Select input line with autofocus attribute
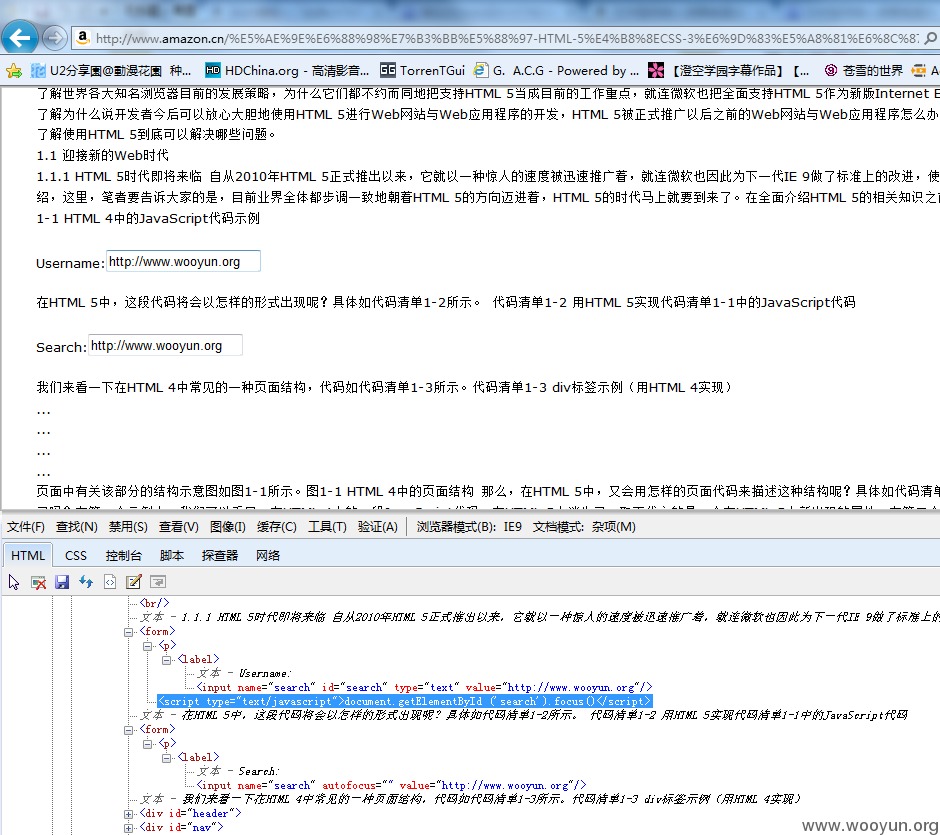Viewport: 940px width, 835px height. [x=391, y=785]
